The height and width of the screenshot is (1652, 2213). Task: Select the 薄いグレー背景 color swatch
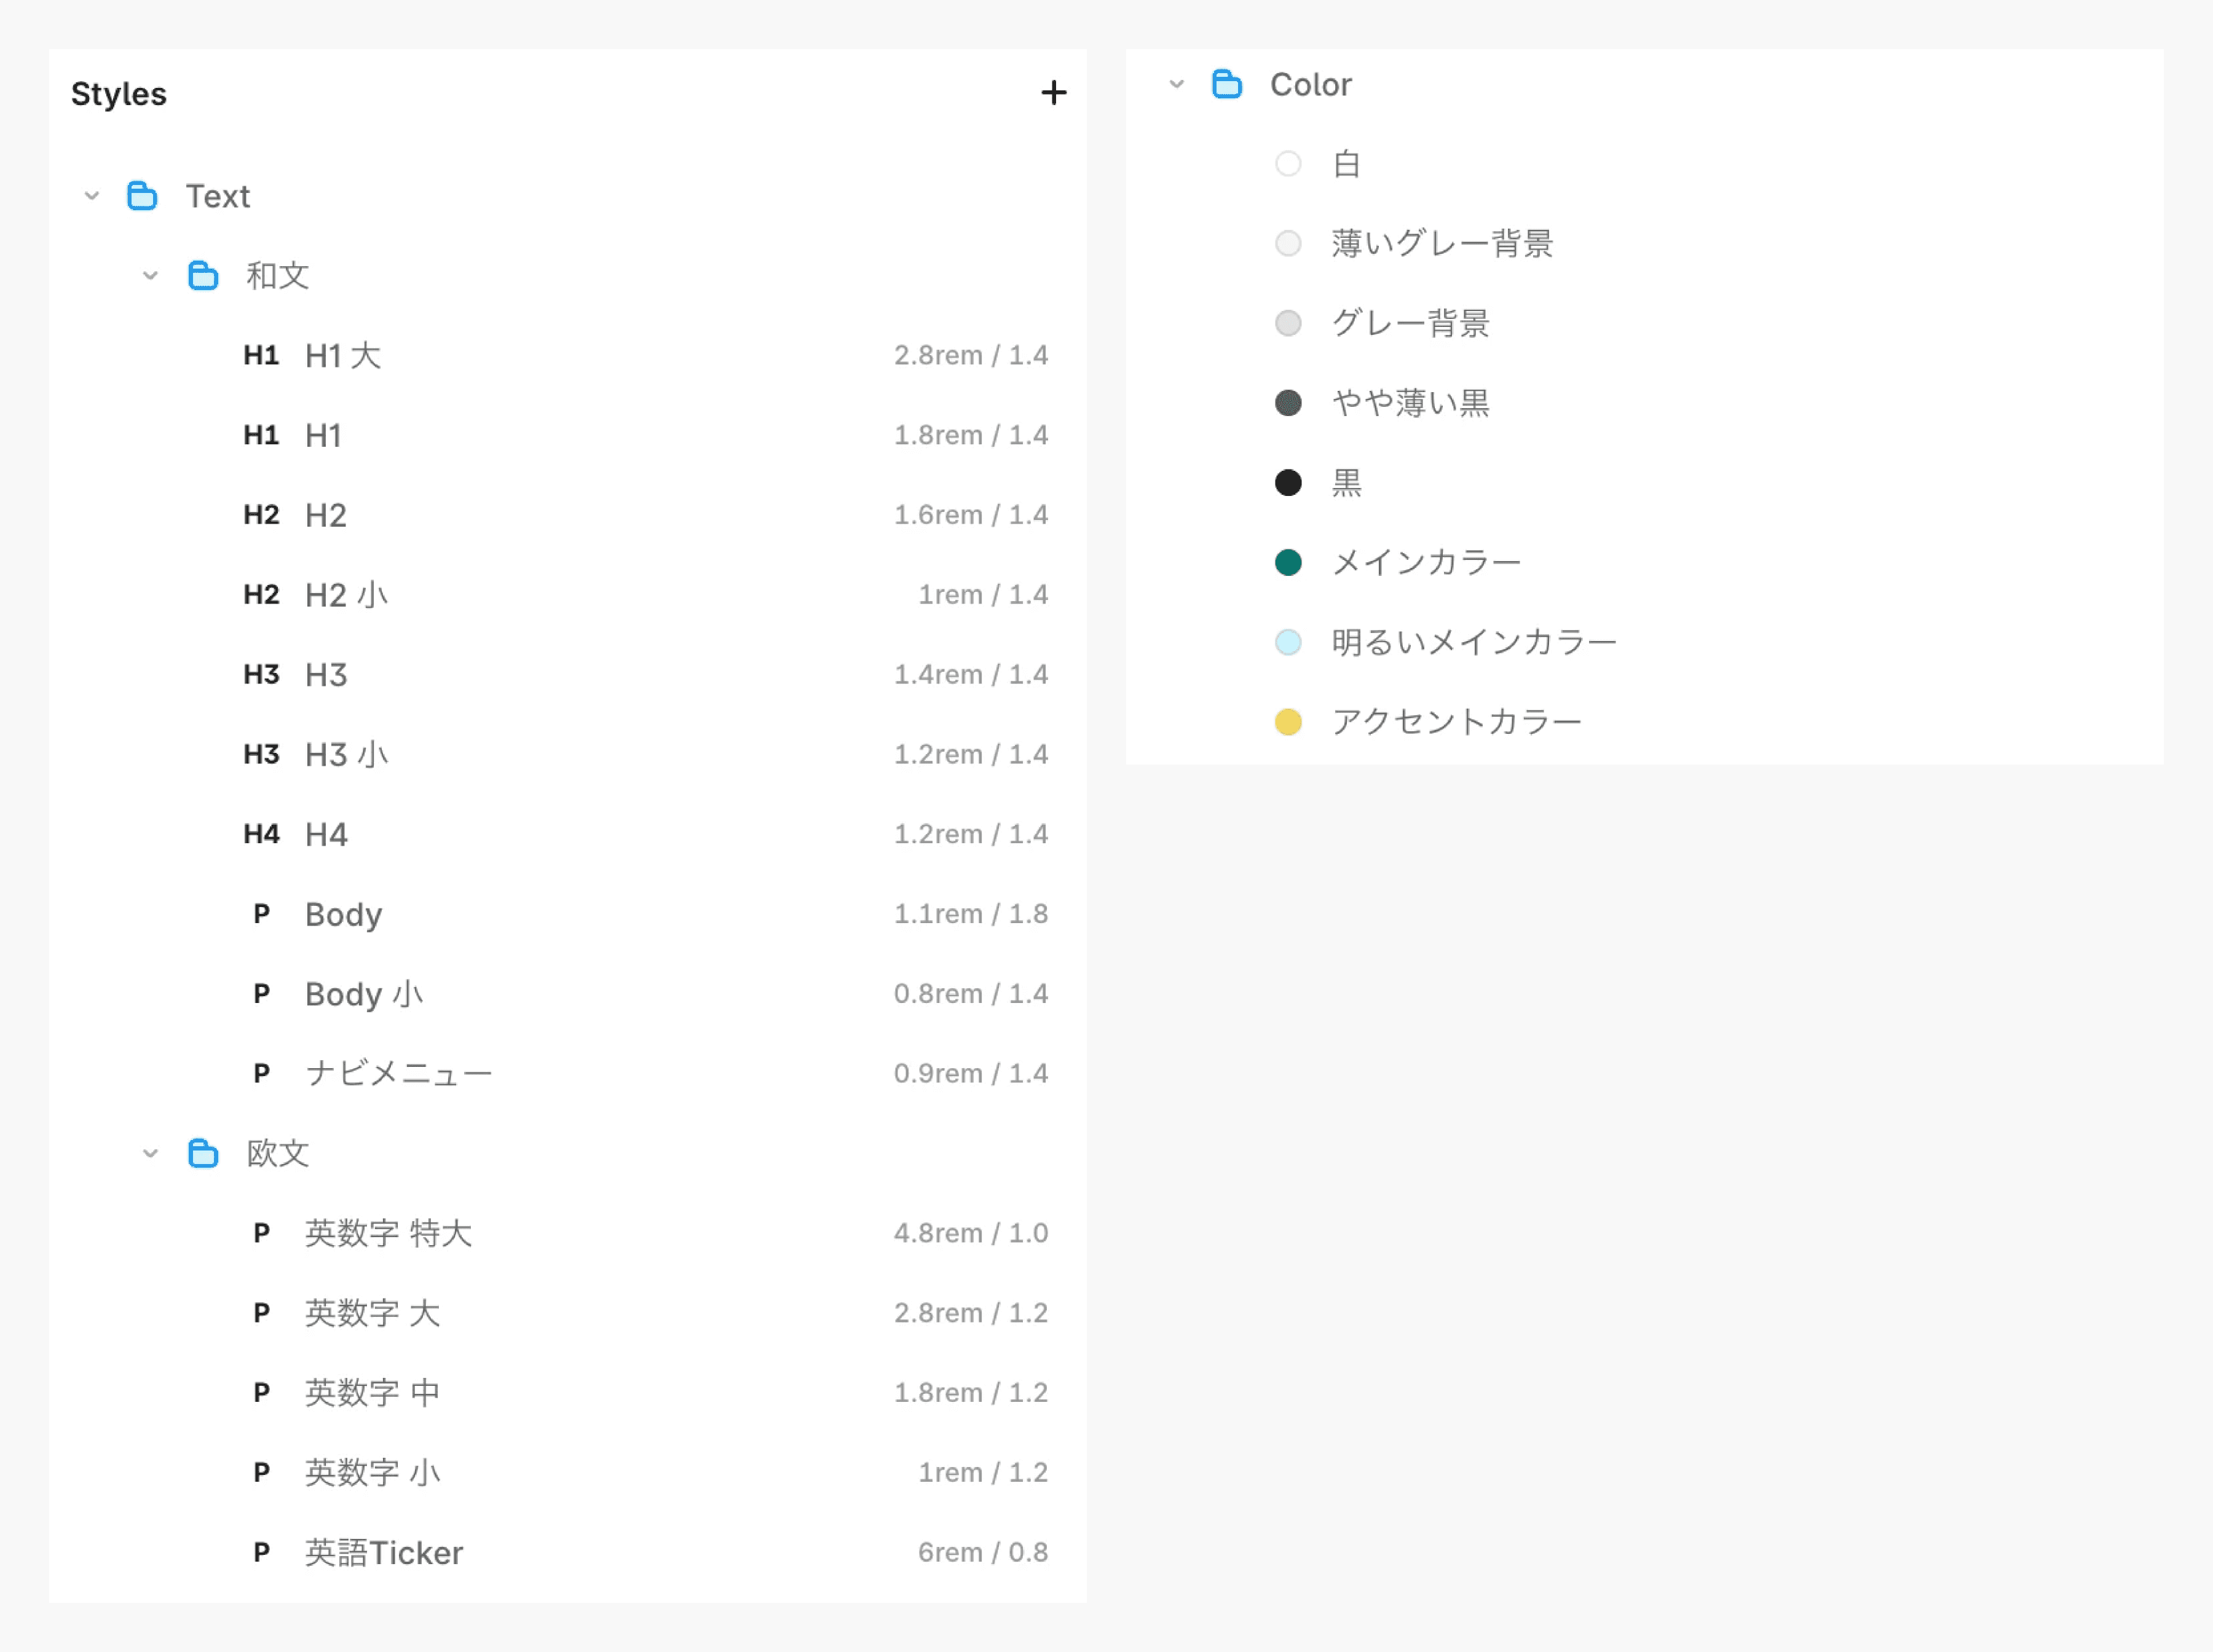pyautogui.click(x=1288, y=243)
